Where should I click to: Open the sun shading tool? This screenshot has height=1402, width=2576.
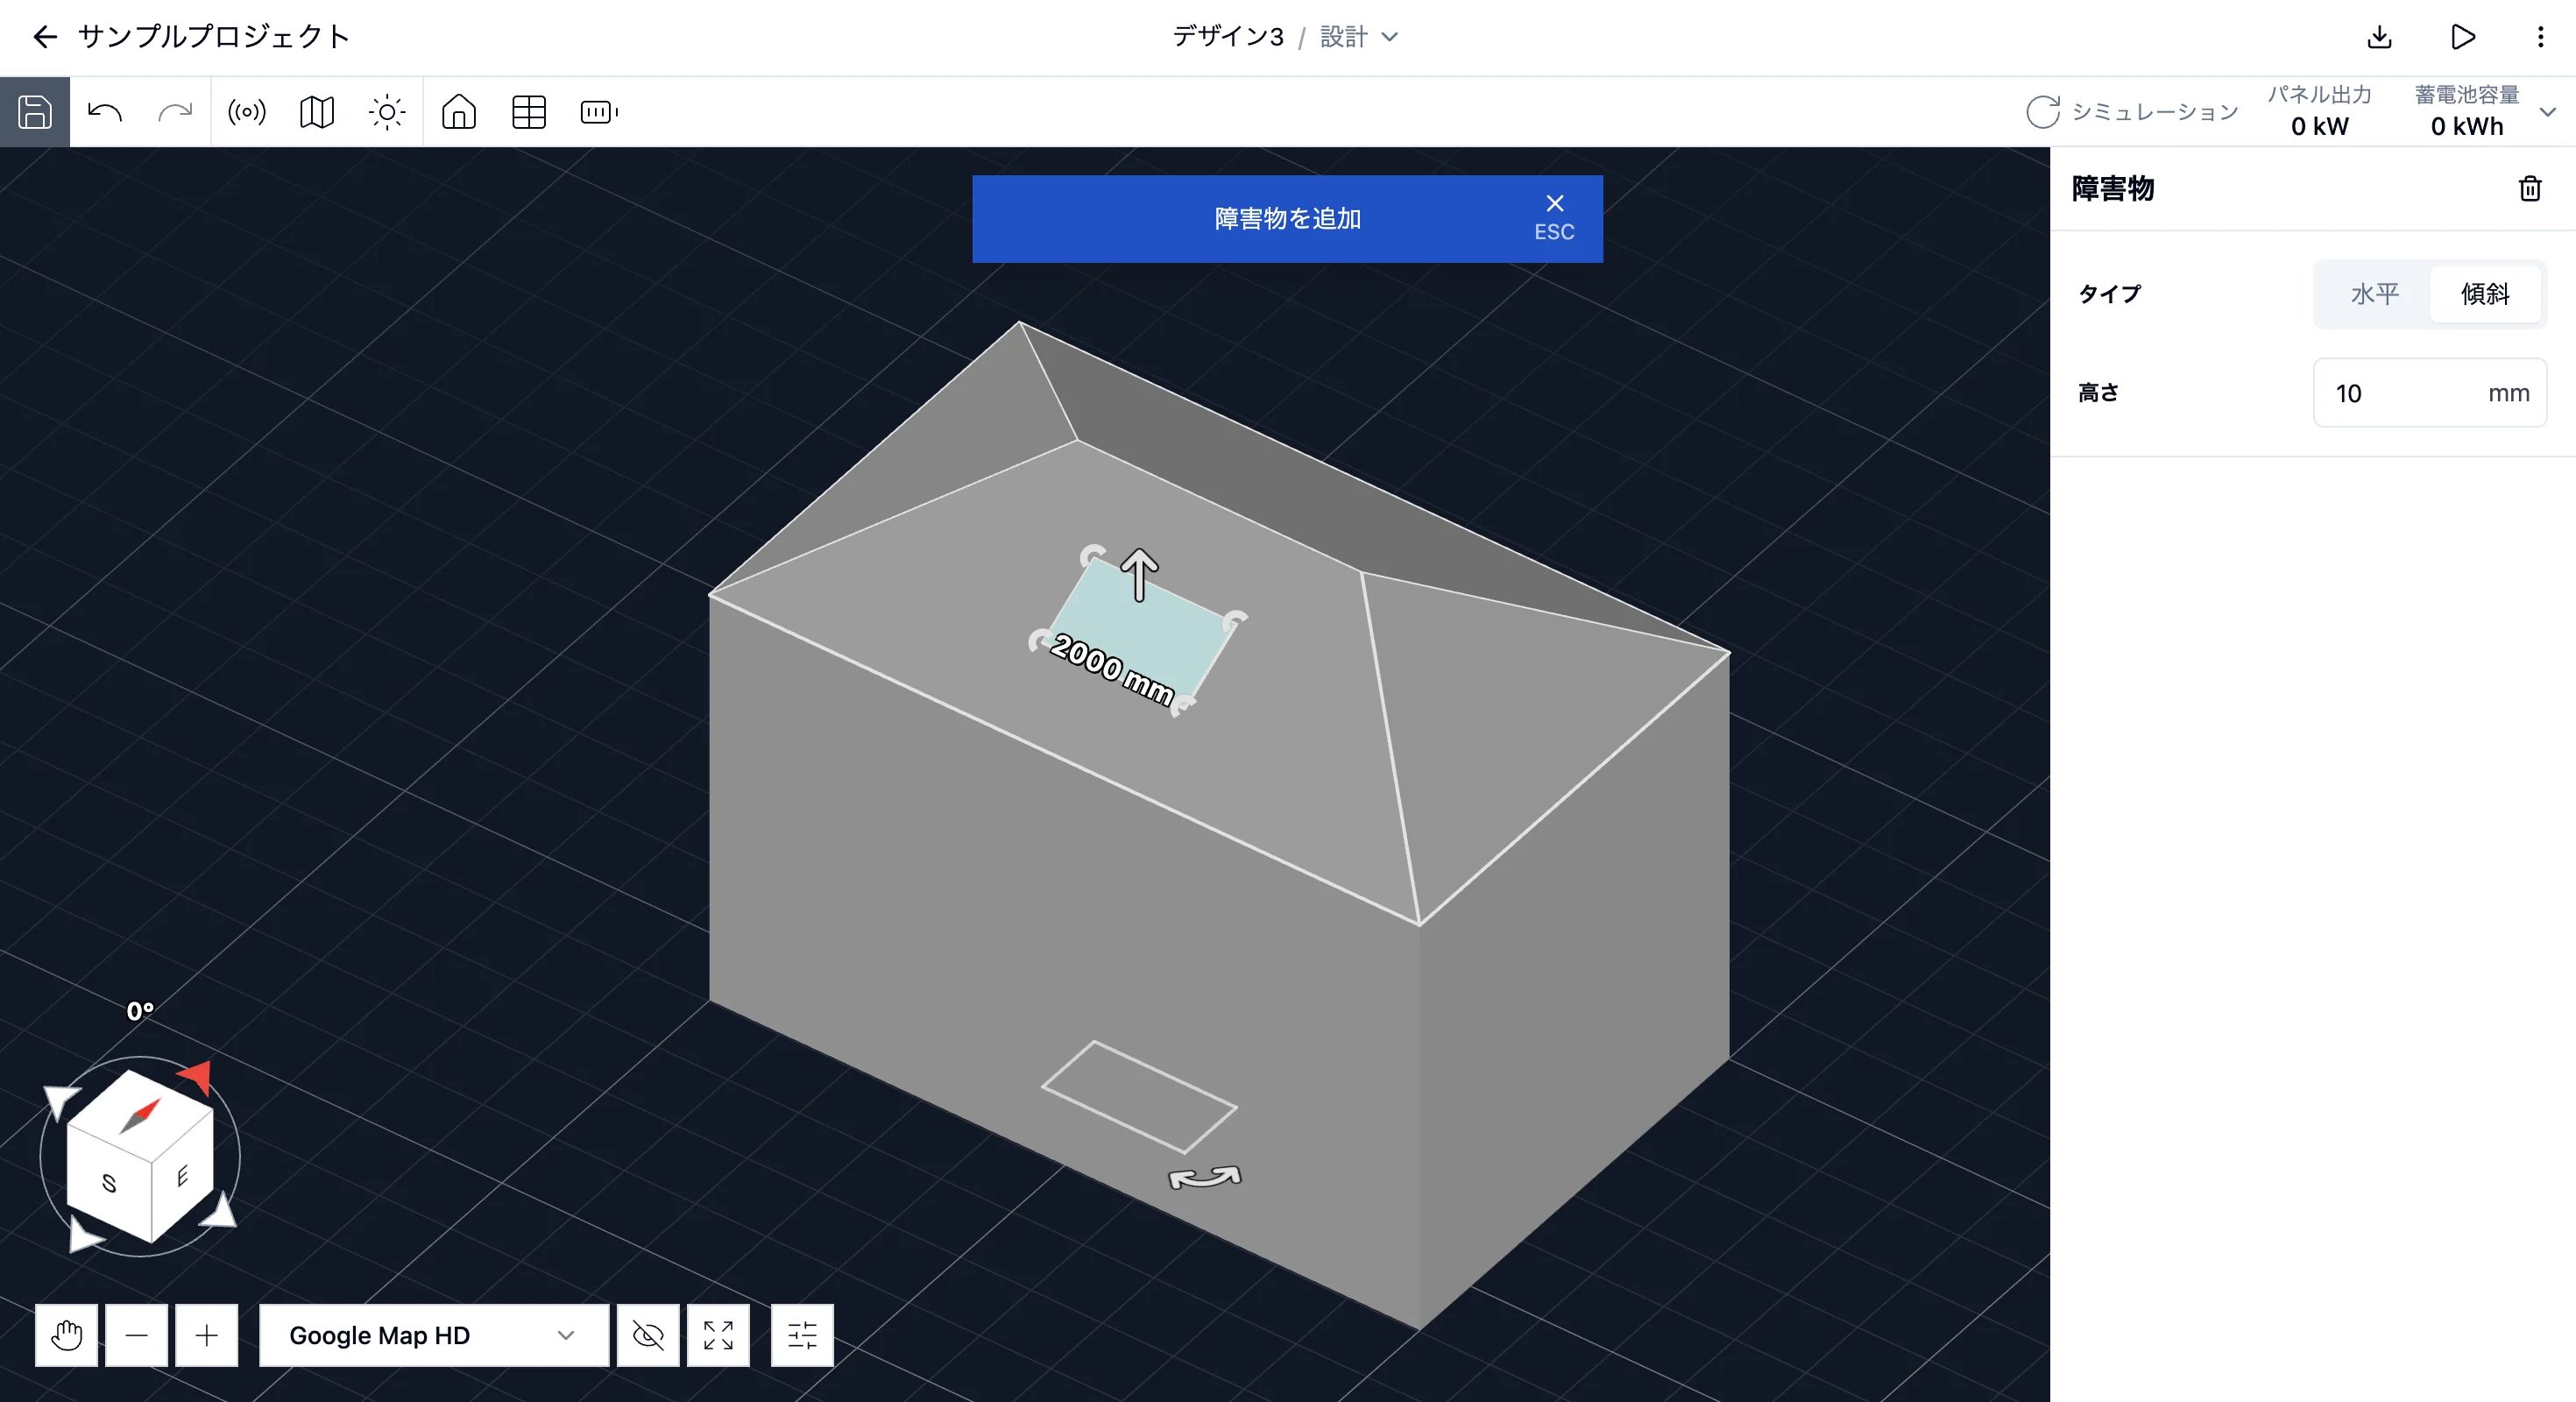tap(387, 112)
